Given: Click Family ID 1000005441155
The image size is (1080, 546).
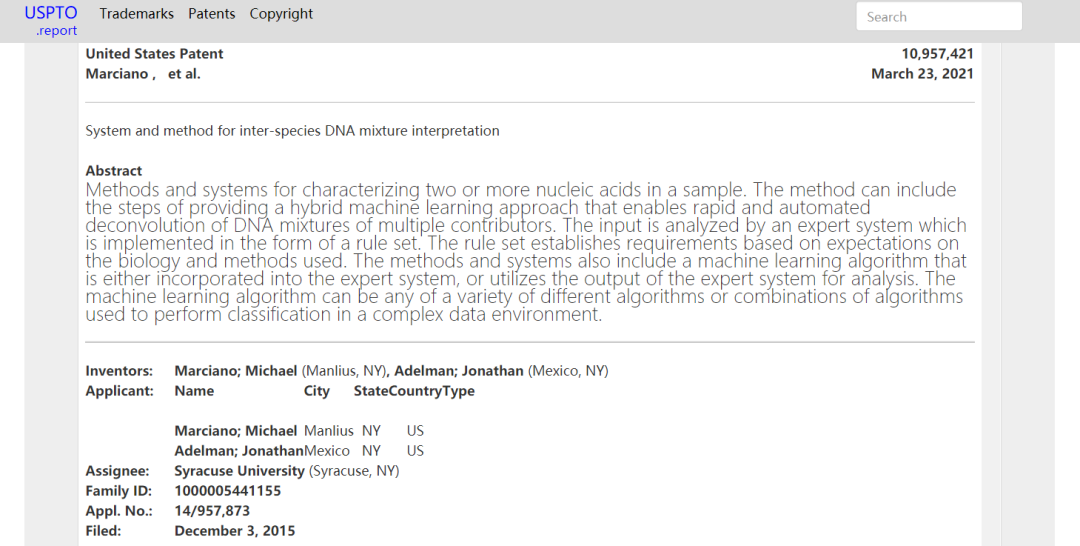Looking at the screenshot, I should tap(227, 491).
